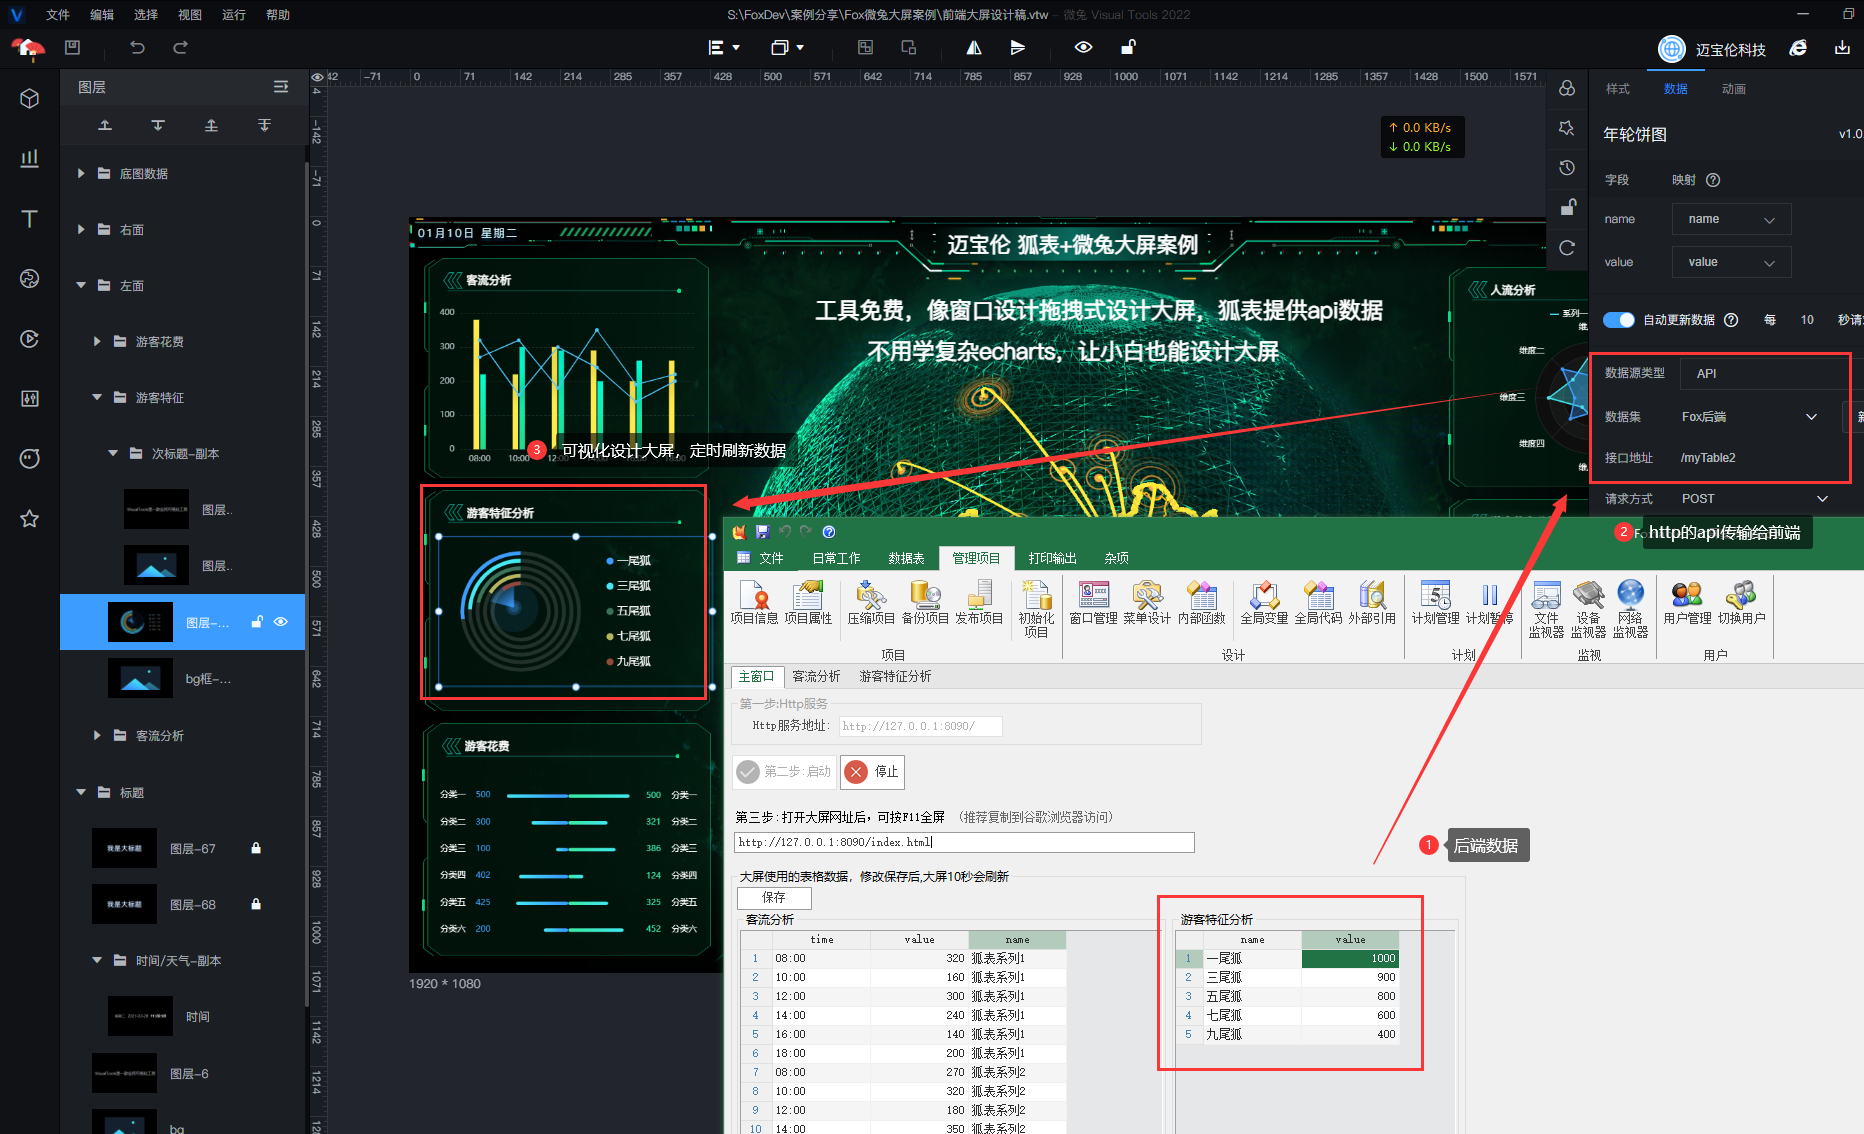Open the 编辑 menu
Screen dimensions: 1864x1134
[102, 15]
